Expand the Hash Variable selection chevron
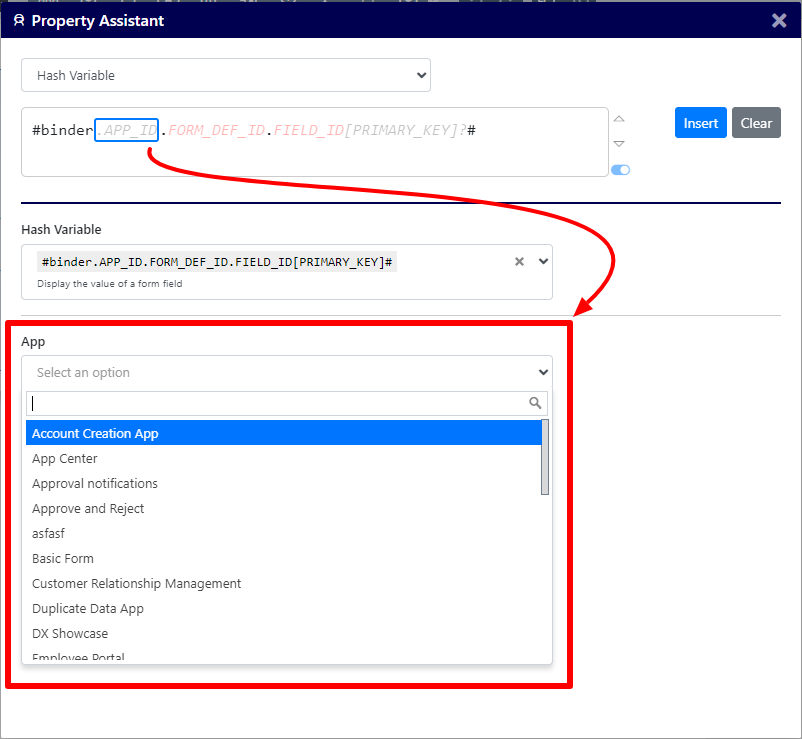 [x=543, y=262]
